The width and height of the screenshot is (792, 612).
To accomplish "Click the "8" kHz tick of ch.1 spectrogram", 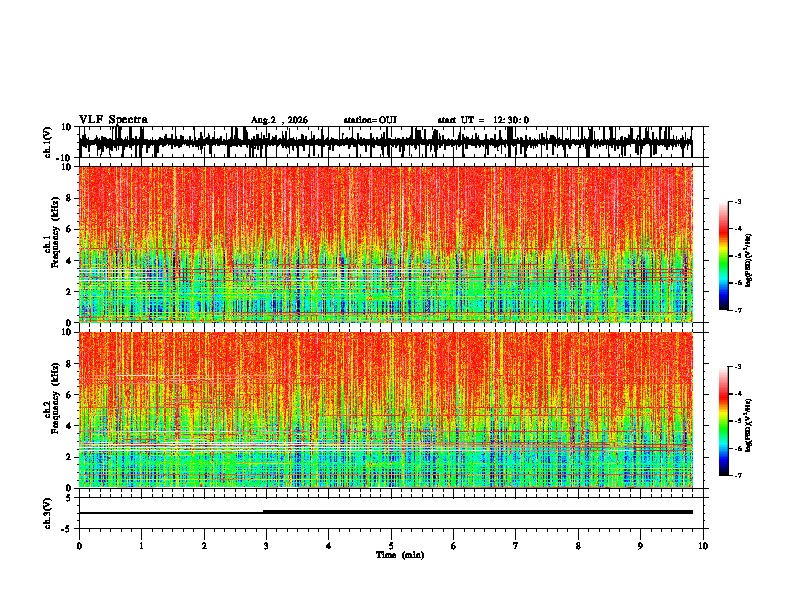I will point(70,198).
